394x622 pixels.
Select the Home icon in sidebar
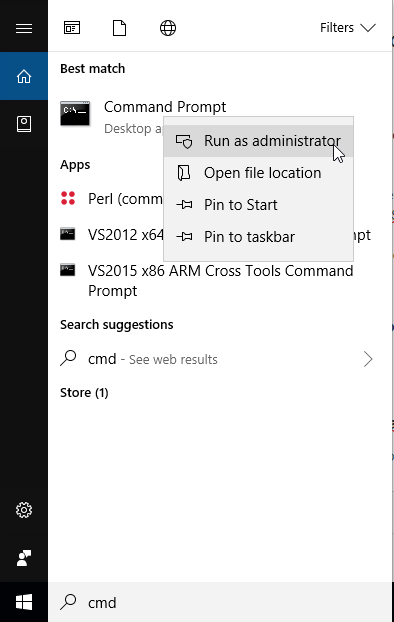pos(24,76)
